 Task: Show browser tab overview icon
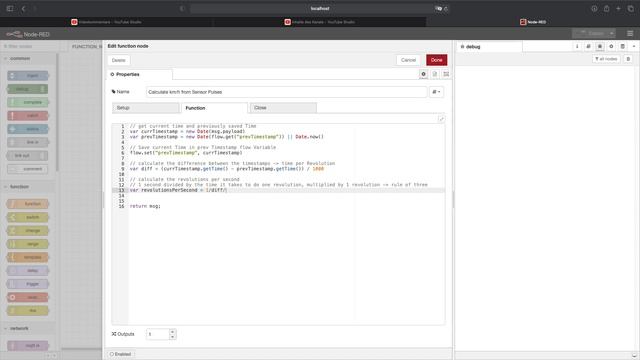[x=631, y=9]
